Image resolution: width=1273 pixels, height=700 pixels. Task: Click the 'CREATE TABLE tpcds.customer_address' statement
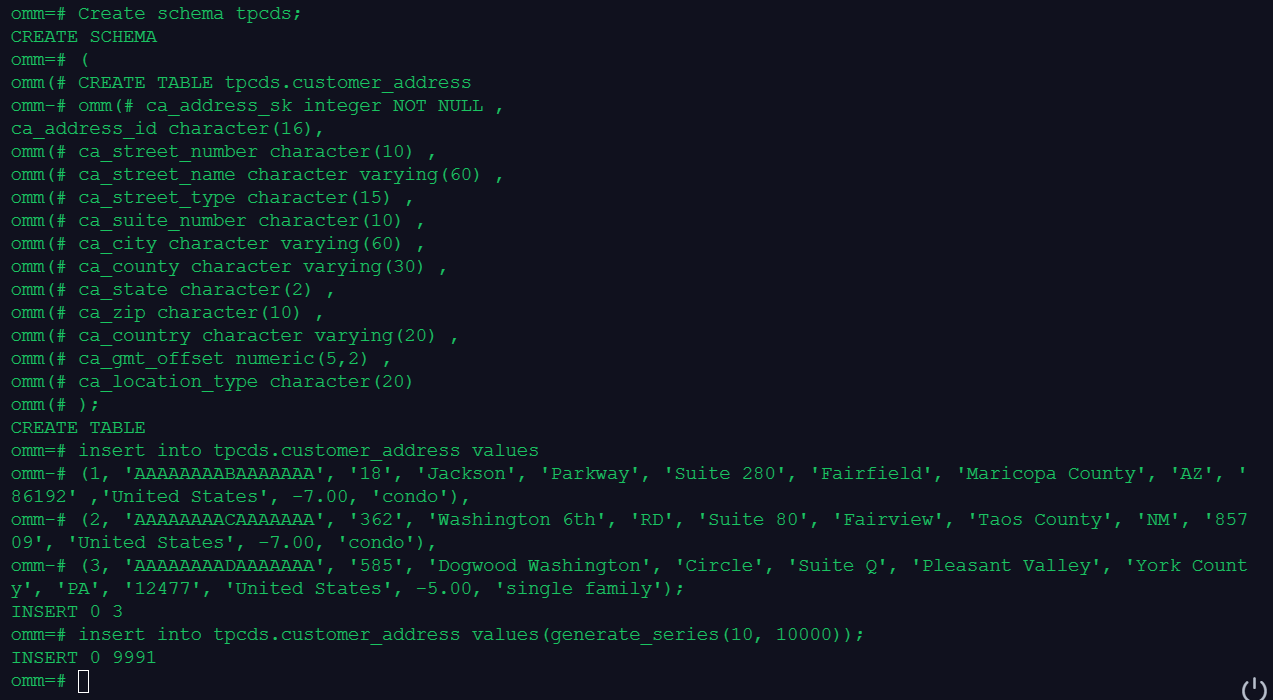click(x=275, y=82)
